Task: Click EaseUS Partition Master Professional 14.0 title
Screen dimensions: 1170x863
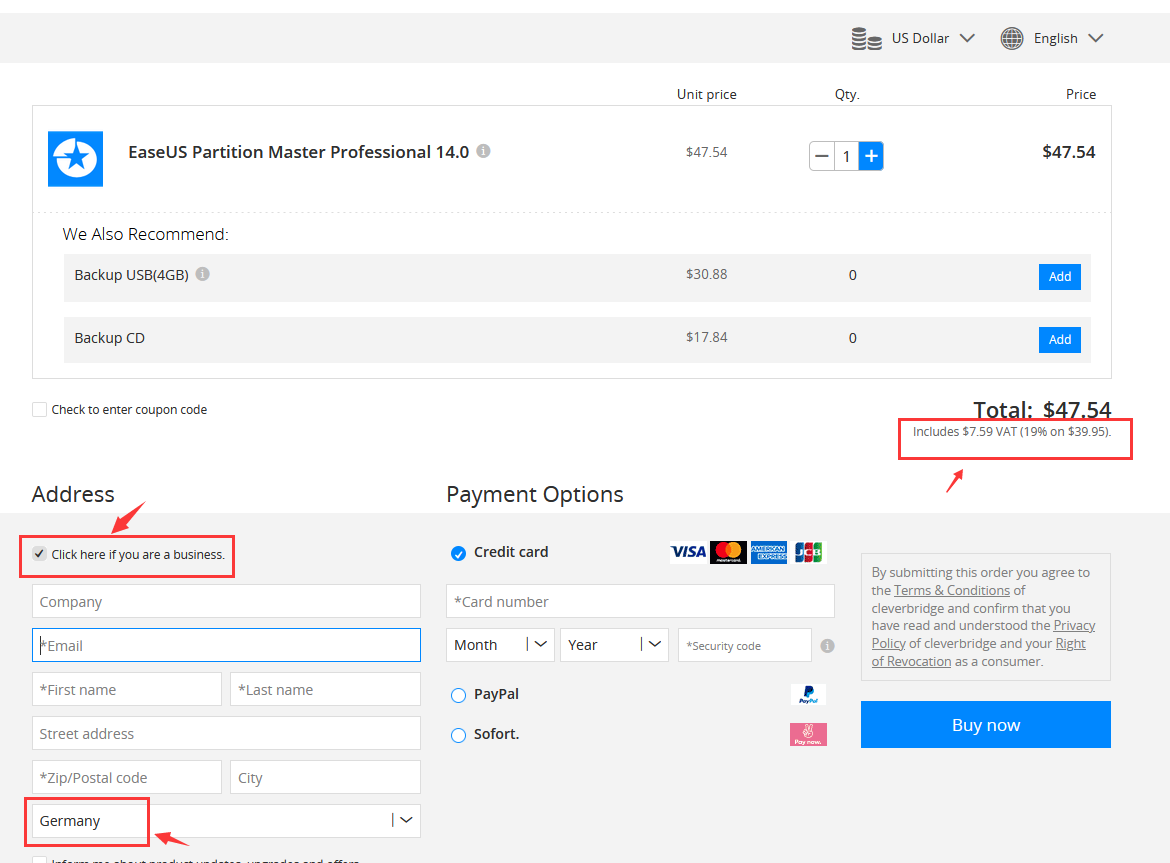Action: click(298, 151)
